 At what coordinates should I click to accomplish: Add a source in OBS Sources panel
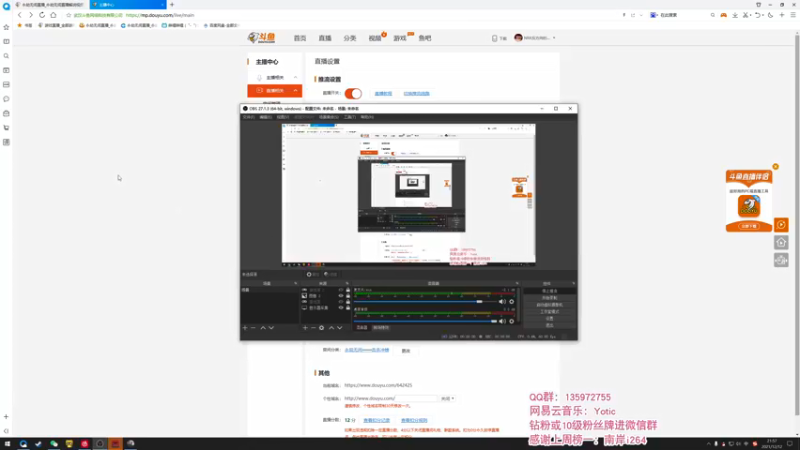[x=305, y=328]
